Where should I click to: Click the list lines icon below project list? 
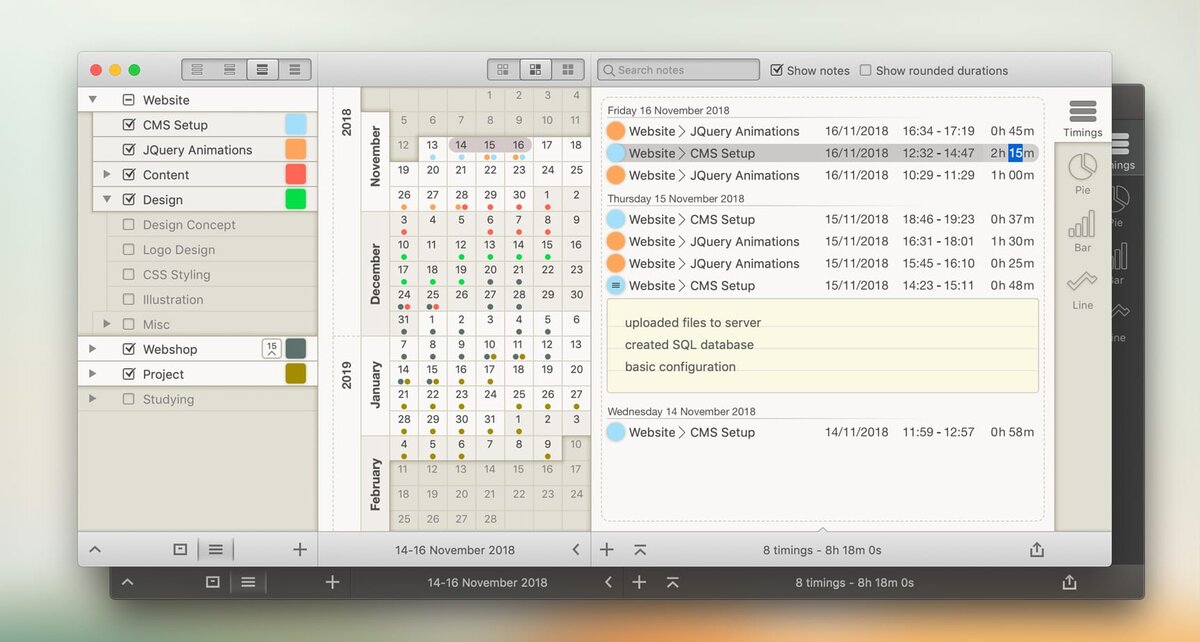click(x=215, y=549)
